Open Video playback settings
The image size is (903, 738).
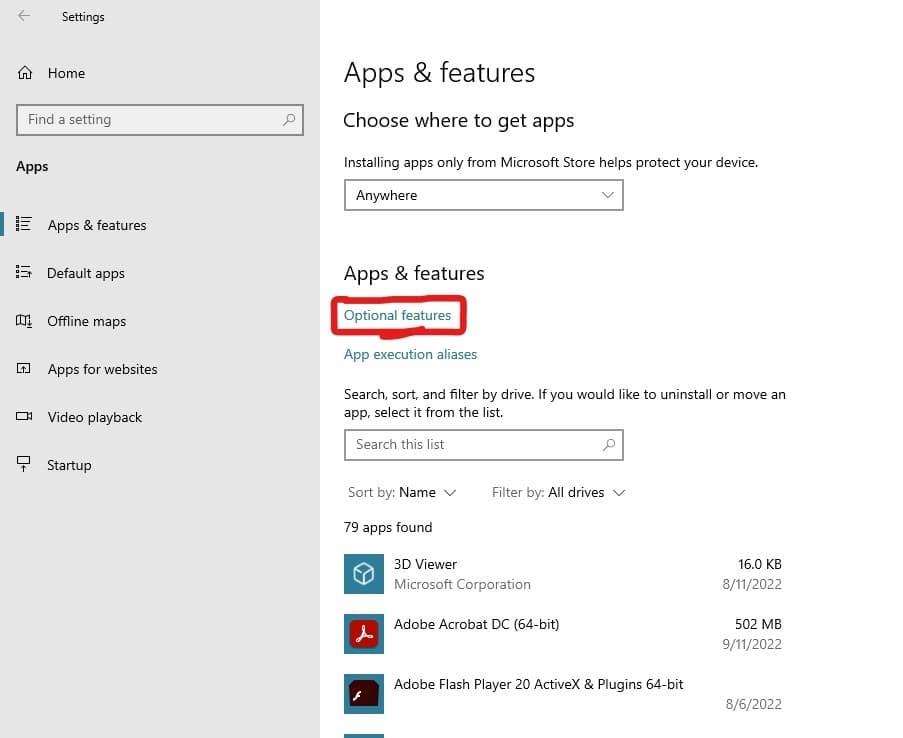[x=94, y=416]
